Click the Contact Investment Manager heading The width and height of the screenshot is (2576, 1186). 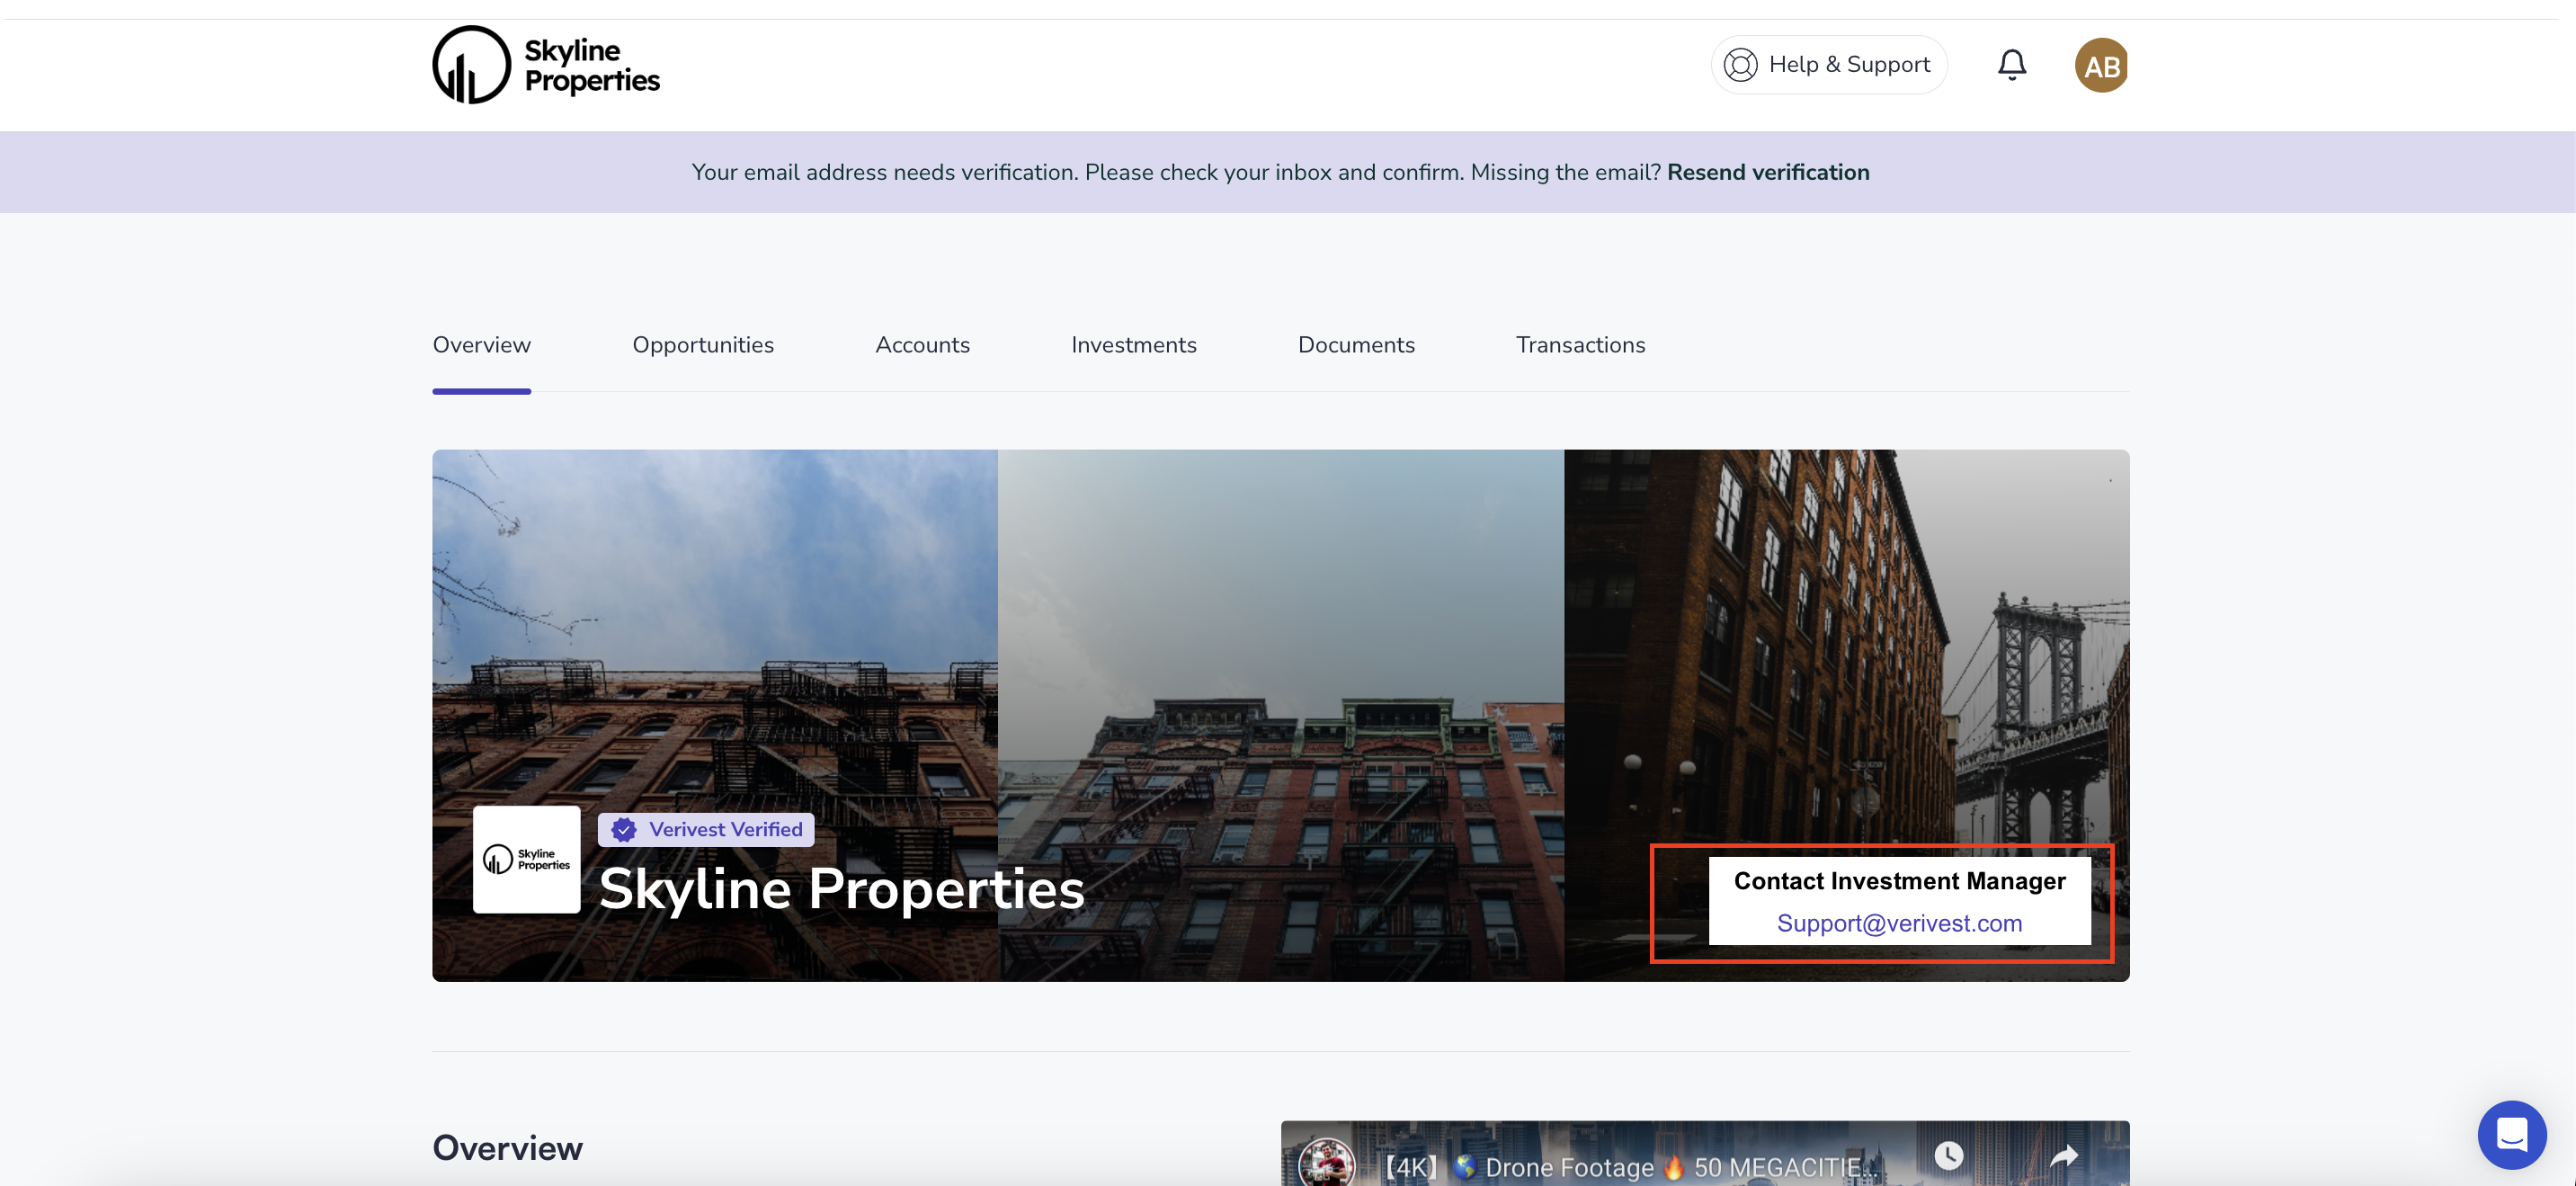coord(1898,880)
